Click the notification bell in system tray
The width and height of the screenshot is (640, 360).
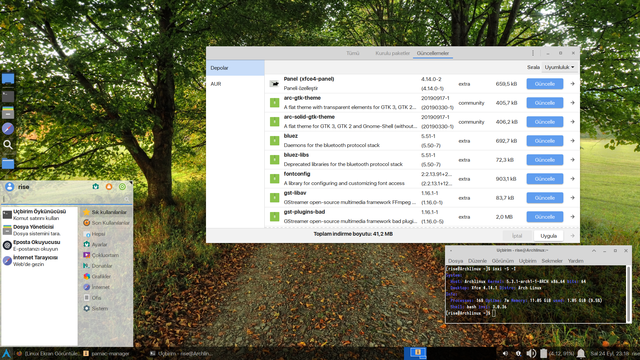(x=581, y=353)
